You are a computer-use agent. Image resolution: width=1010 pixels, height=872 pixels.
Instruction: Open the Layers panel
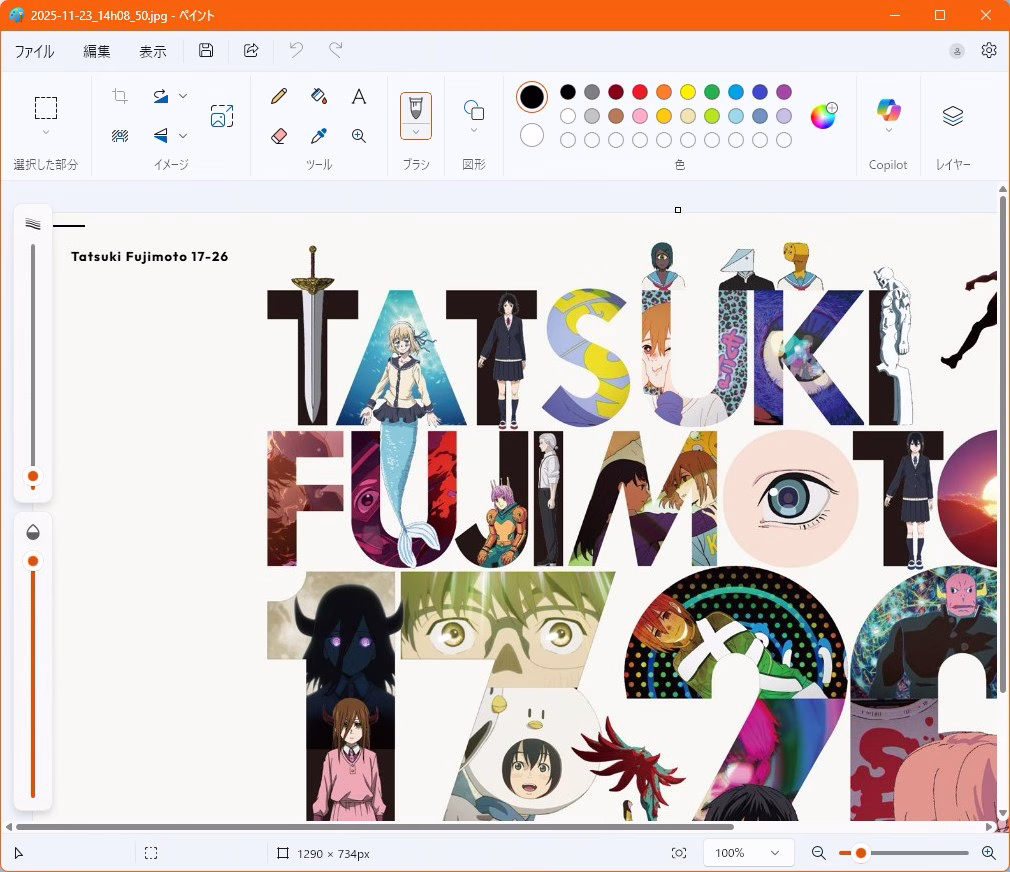click(952, 116)
